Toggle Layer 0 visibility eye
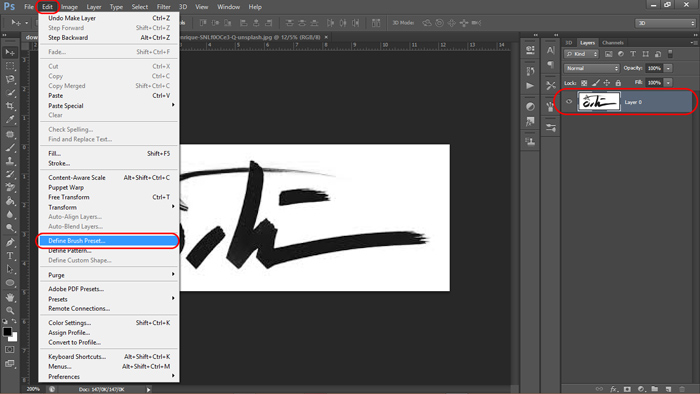Screen dimensions: 700x394 click(x=569, y=102)
